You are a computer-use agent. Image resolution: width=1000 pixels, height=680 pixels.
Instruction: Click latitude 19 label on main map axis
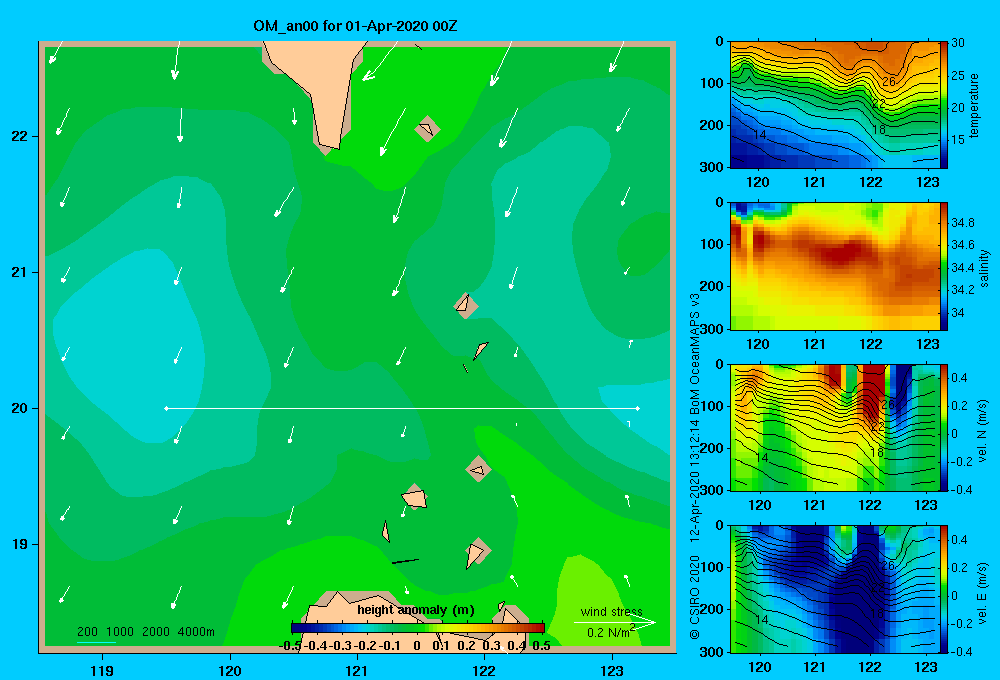[20, 544]
